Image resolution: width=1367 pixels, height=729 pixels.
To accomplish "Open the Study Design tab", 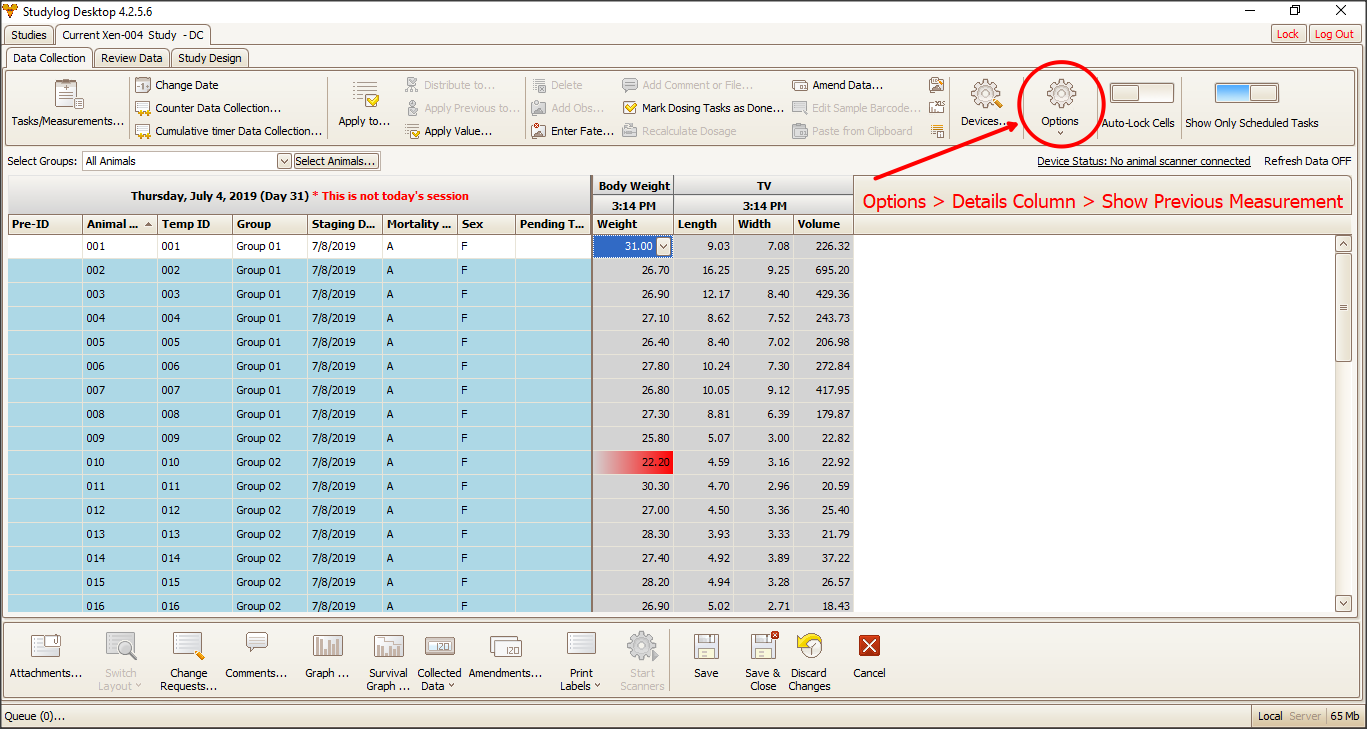I will pos(209,58).
